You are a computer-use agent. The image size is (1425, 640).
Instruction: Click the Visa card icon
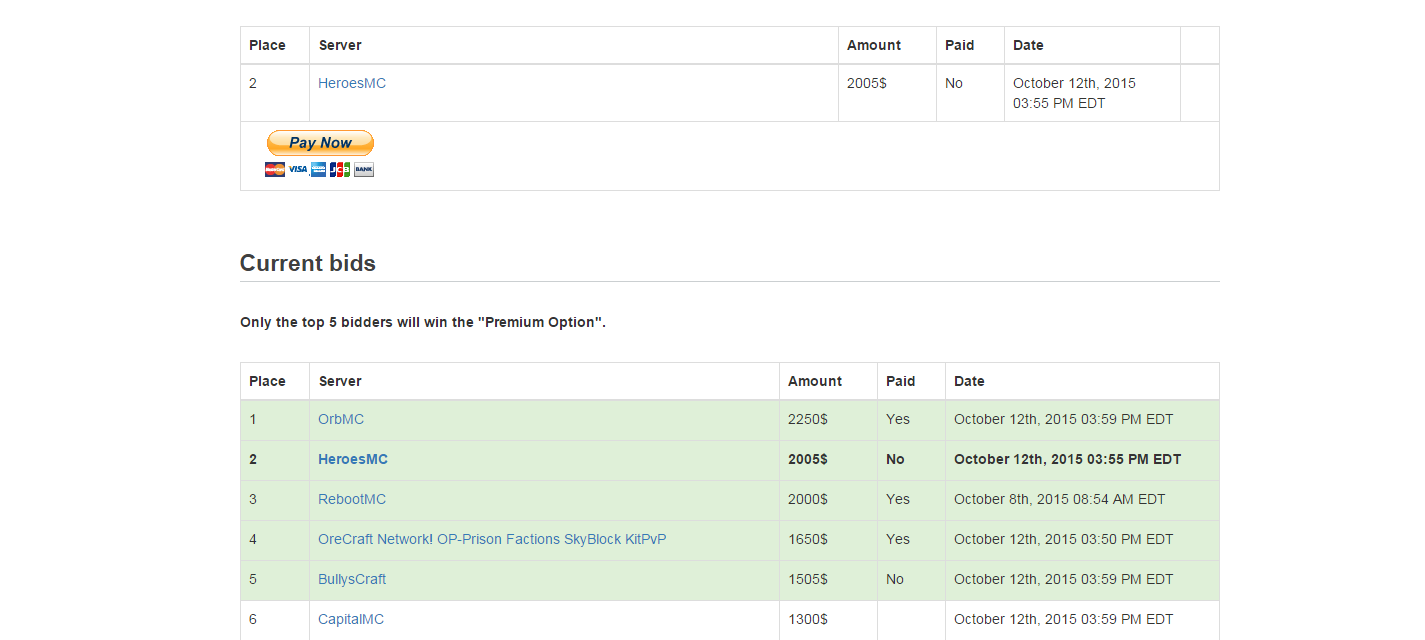pos(298,170)
